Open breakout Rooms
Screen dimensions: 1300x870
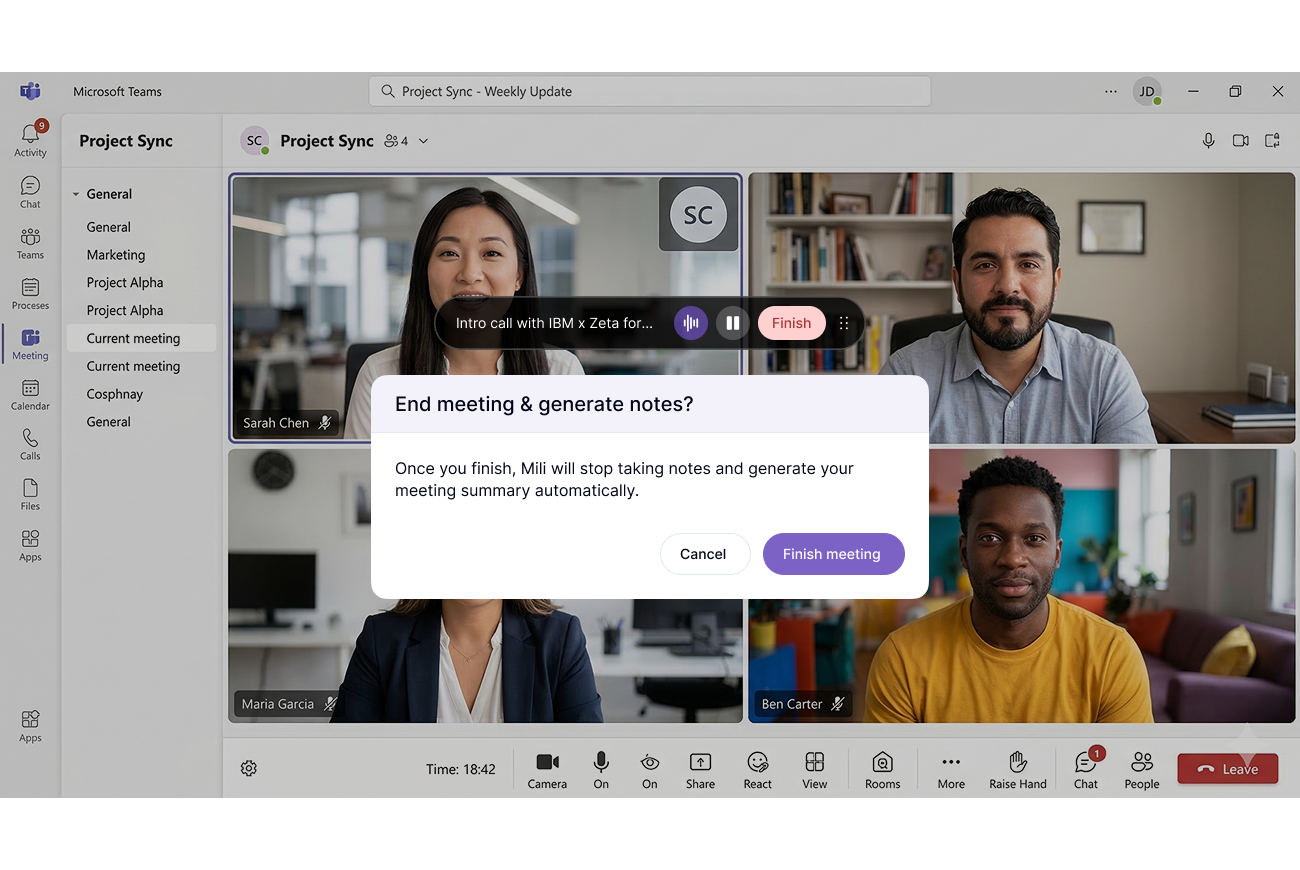pos(882,770)
